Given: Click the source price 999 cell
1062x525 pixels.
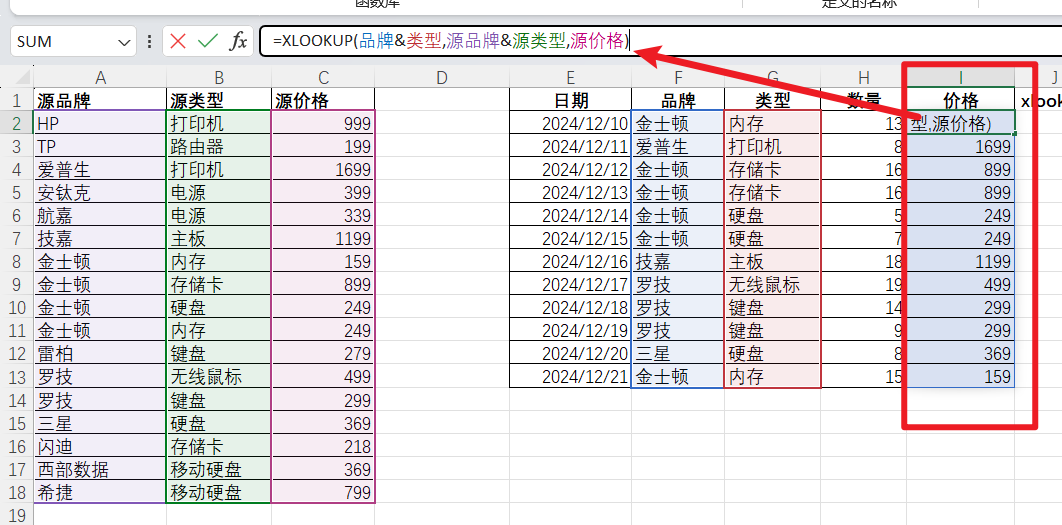Looking at the screenshot, I should click(323, 123).
